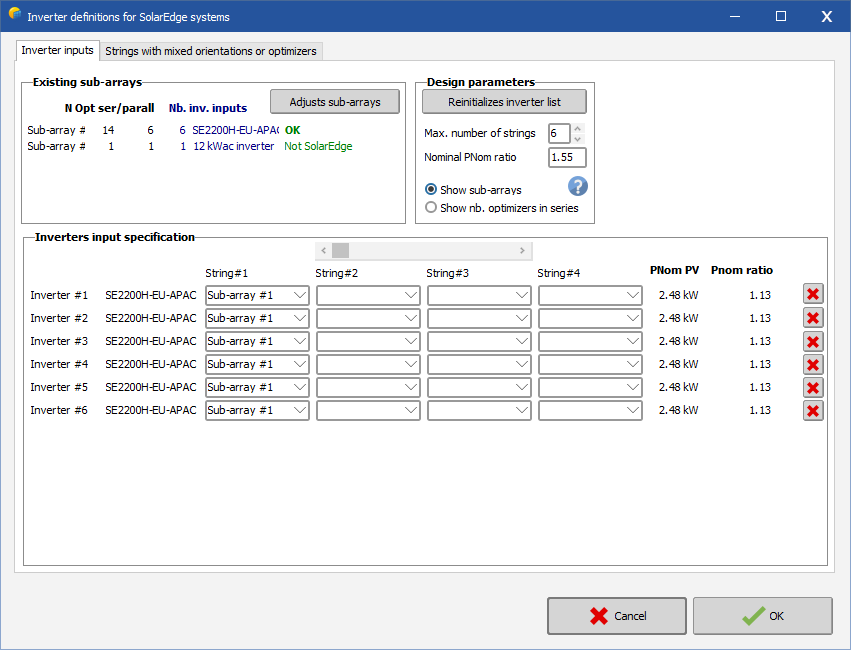Delete Inverter #2 with red X icon
This screenshot has height=650, width=851.
coord(813,317)
